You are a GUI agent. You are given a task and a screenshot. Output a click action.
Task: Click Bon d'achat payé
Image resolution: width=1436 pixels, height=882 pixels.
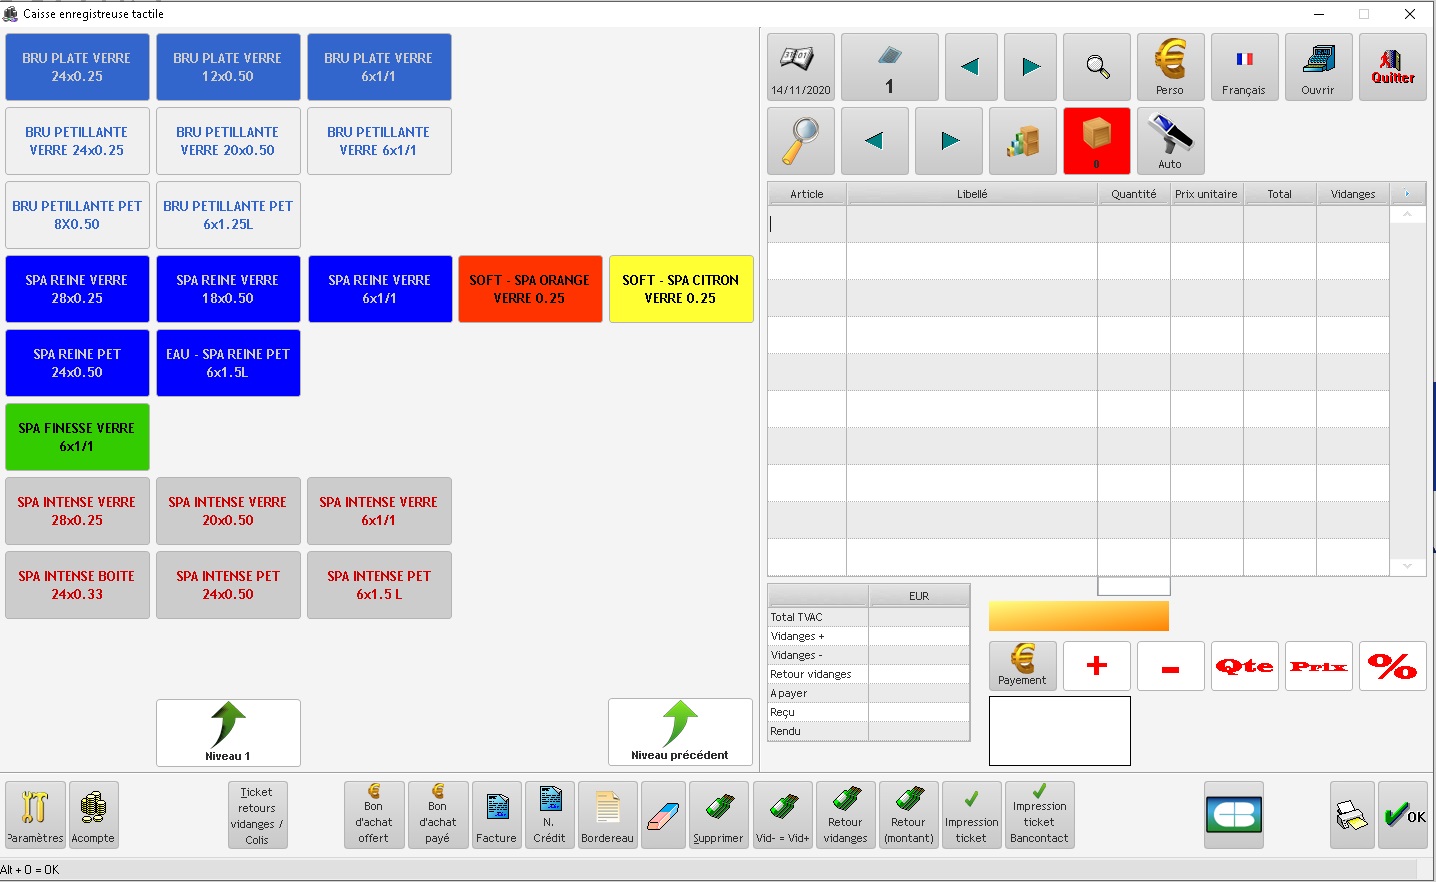pos(438,815)
